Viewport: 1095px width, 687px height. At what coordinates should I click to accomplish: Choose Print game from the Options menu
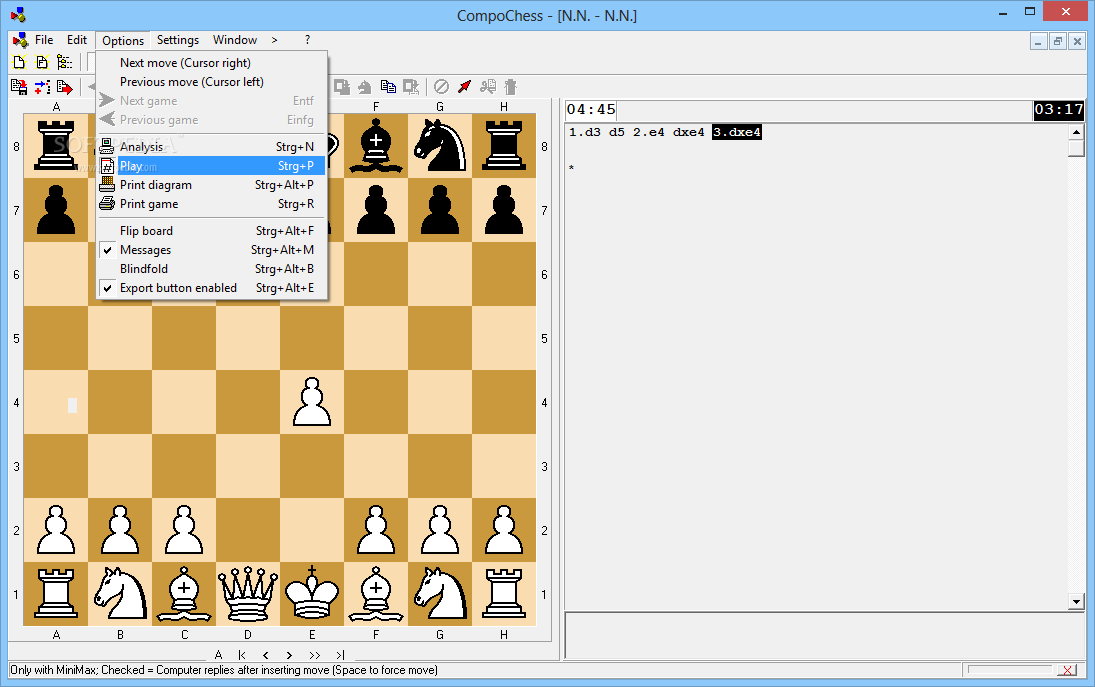point(212,204)
